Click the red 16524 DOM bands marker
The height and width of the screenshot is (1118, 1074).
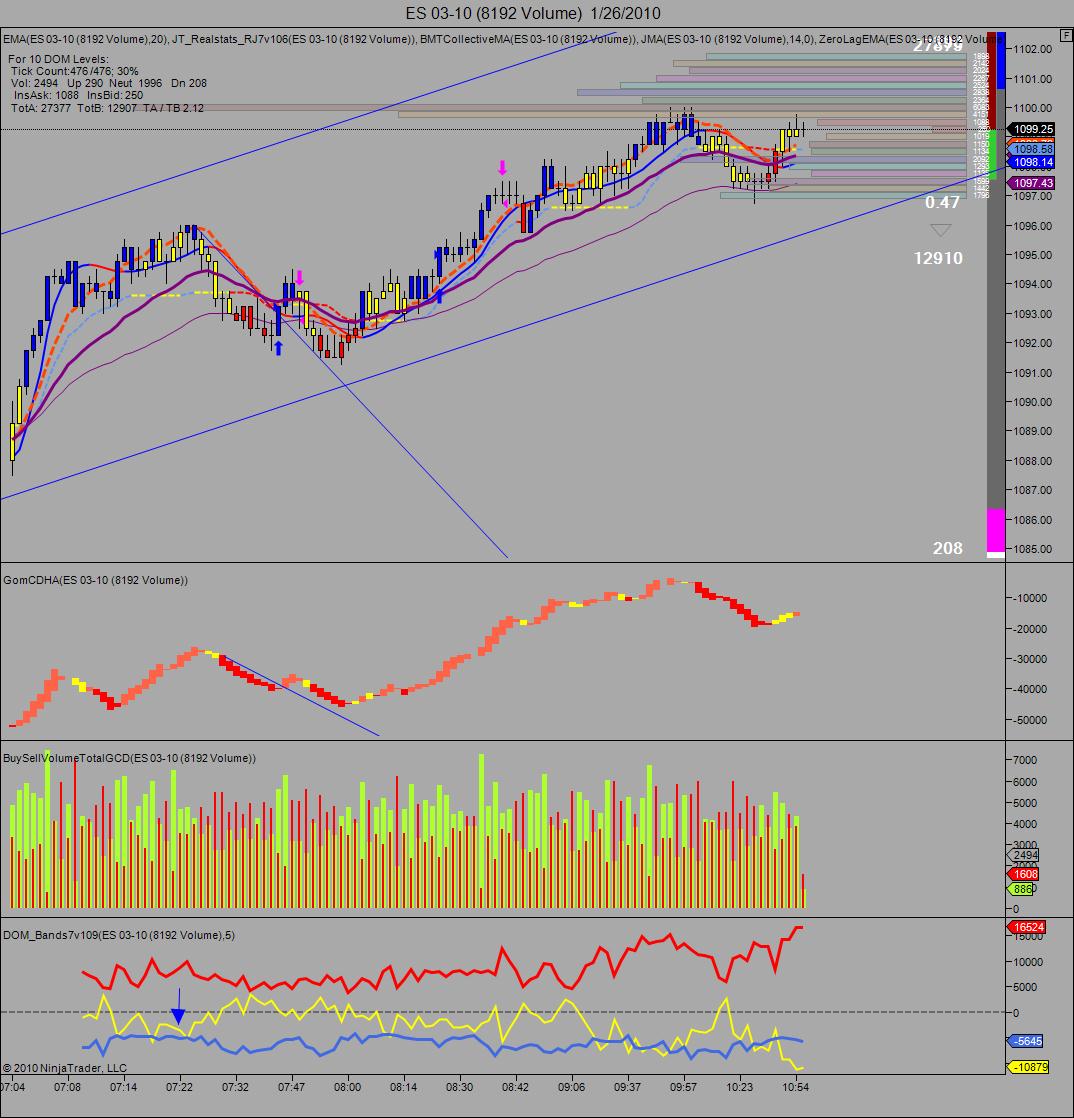tap(1026, 927)
